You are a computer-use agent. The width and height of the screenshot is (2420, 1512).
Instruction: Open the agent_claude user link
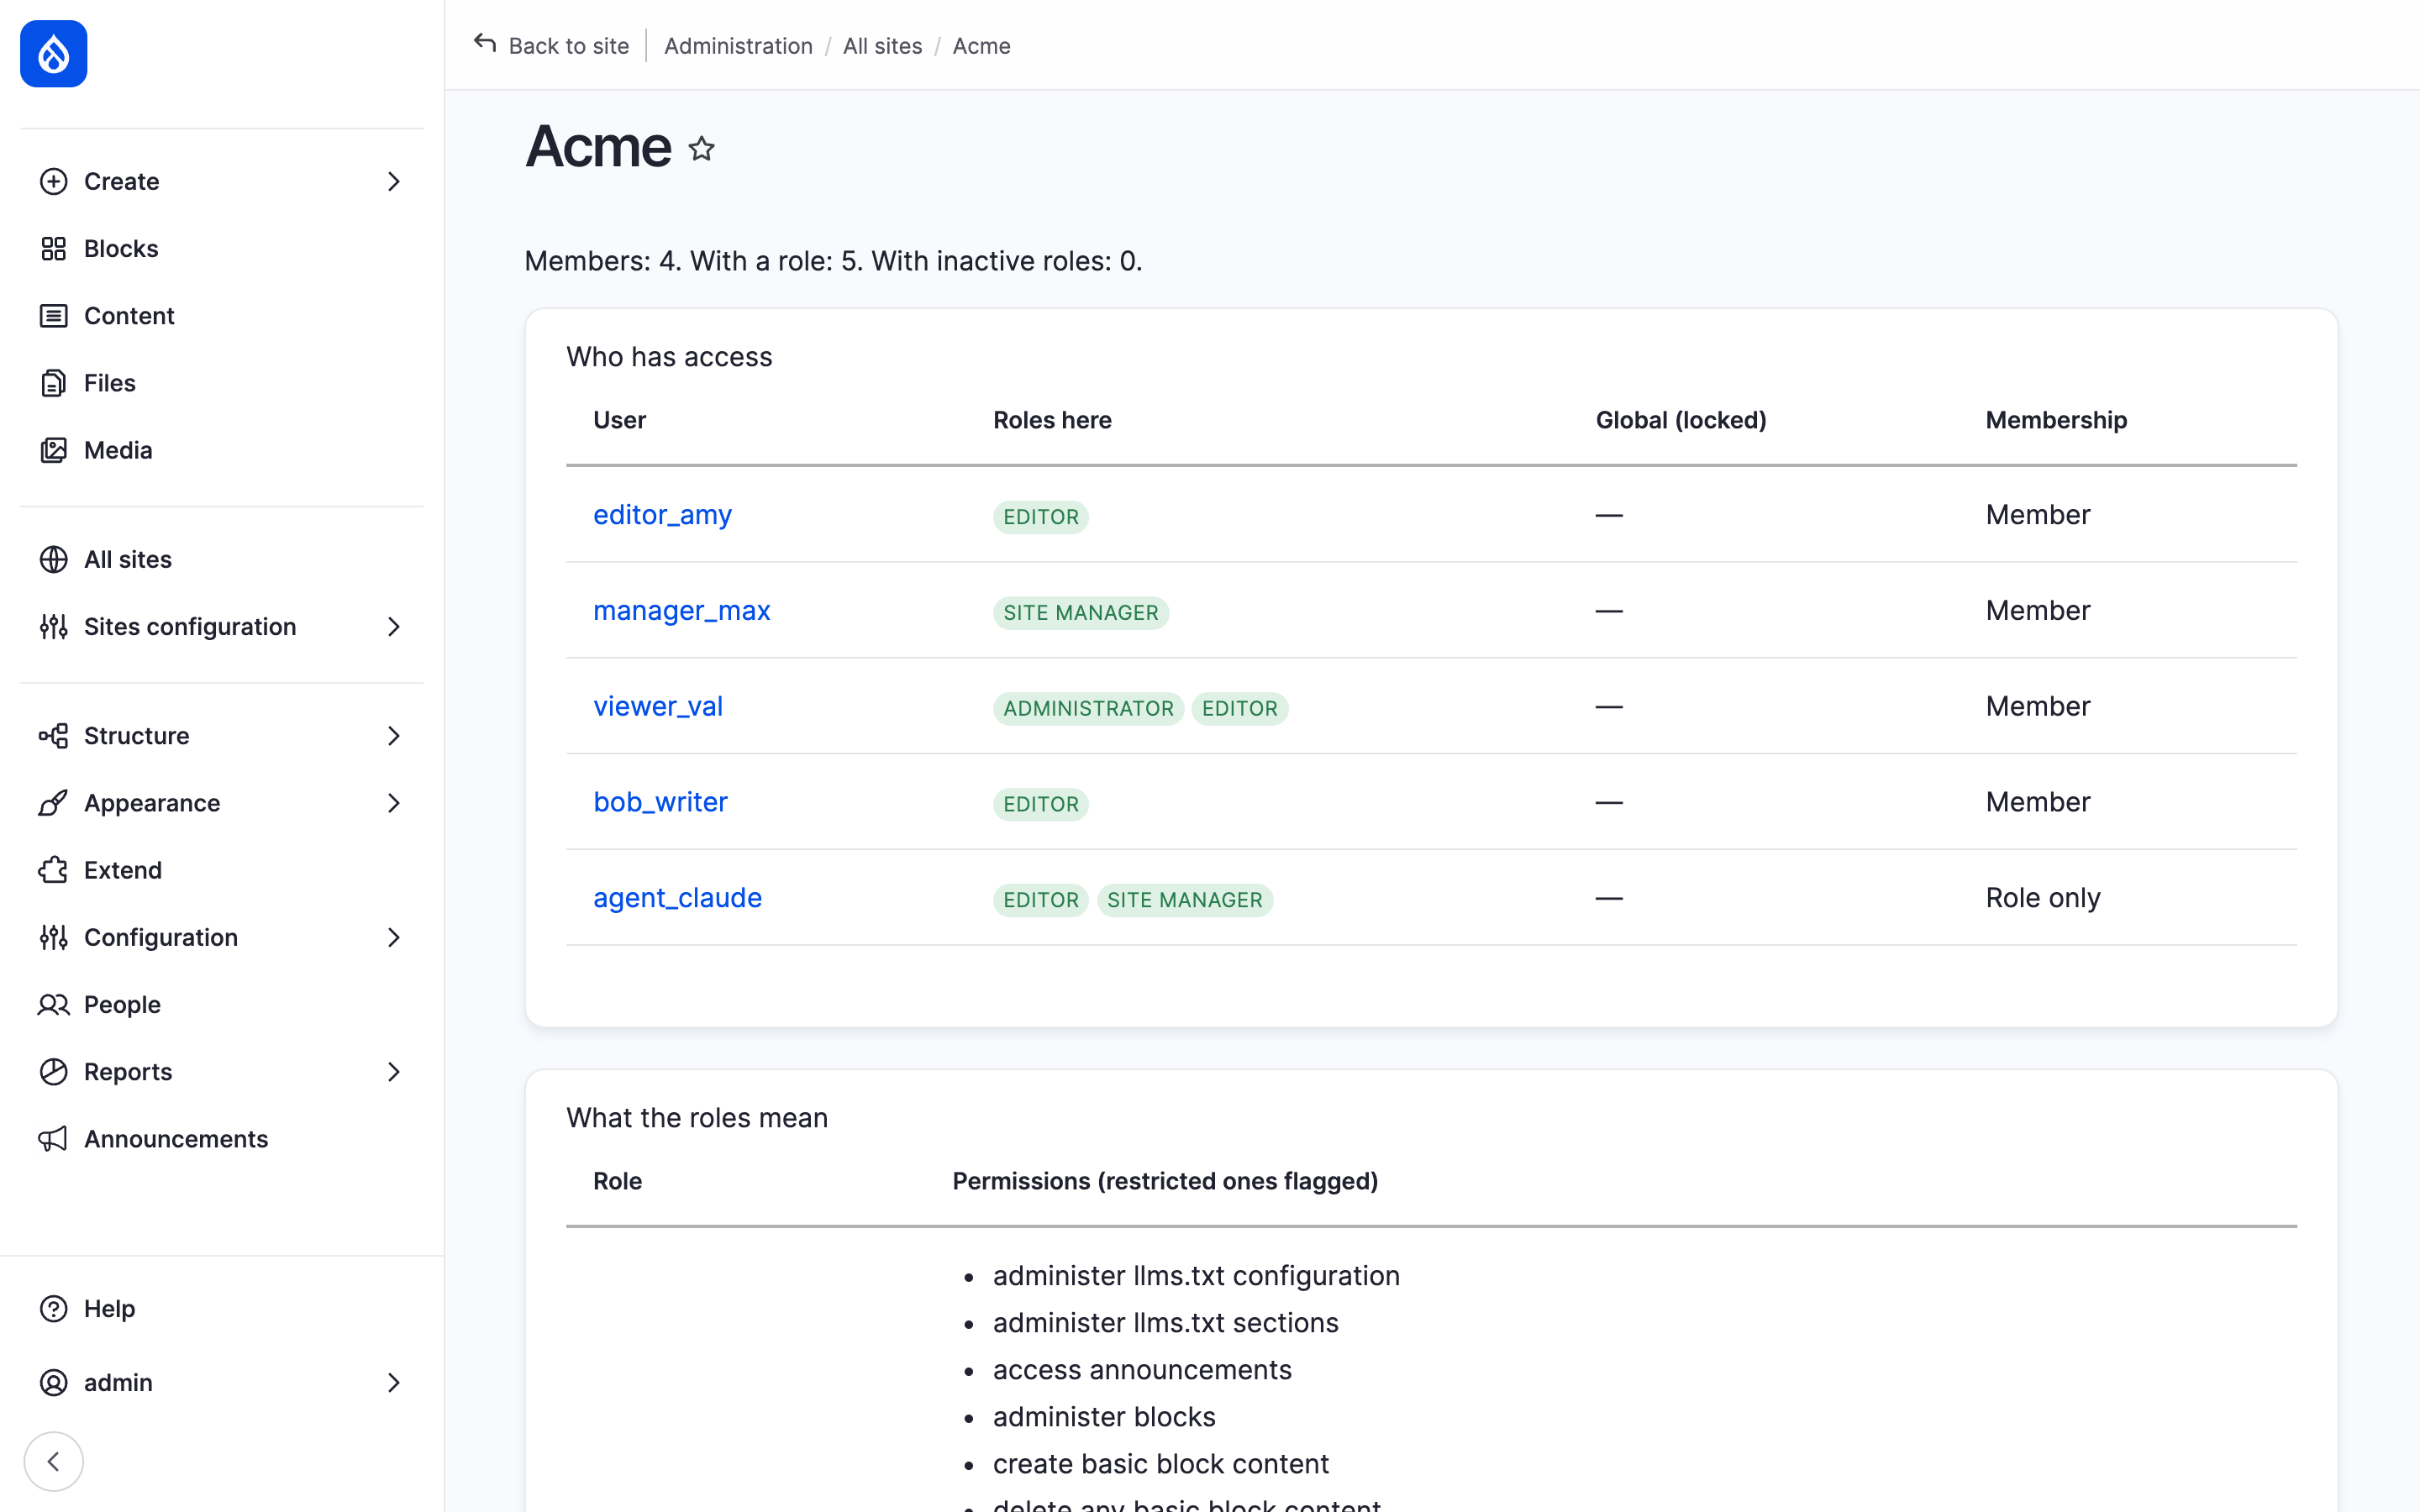coord(677,897)
